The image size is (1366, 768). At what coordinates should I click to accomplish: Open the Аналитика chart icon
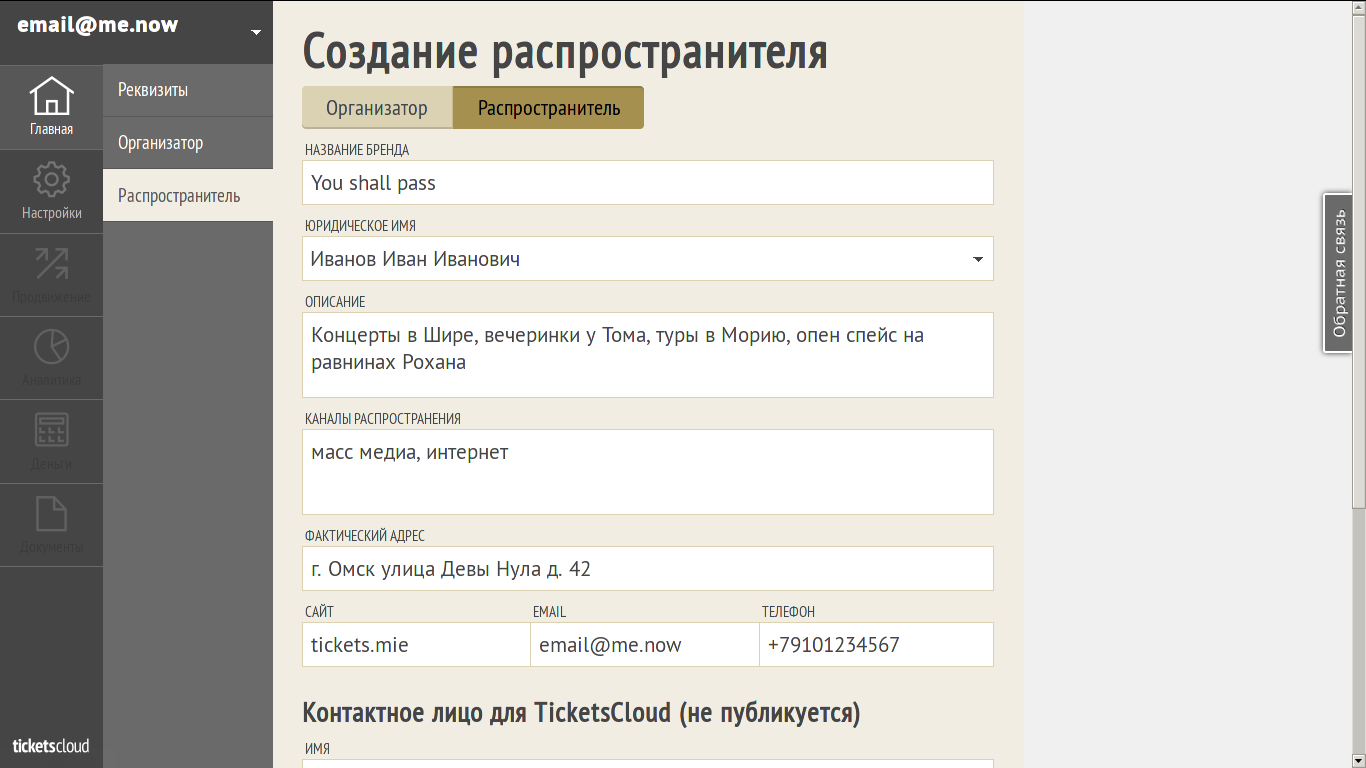click(x=51, y=357)
